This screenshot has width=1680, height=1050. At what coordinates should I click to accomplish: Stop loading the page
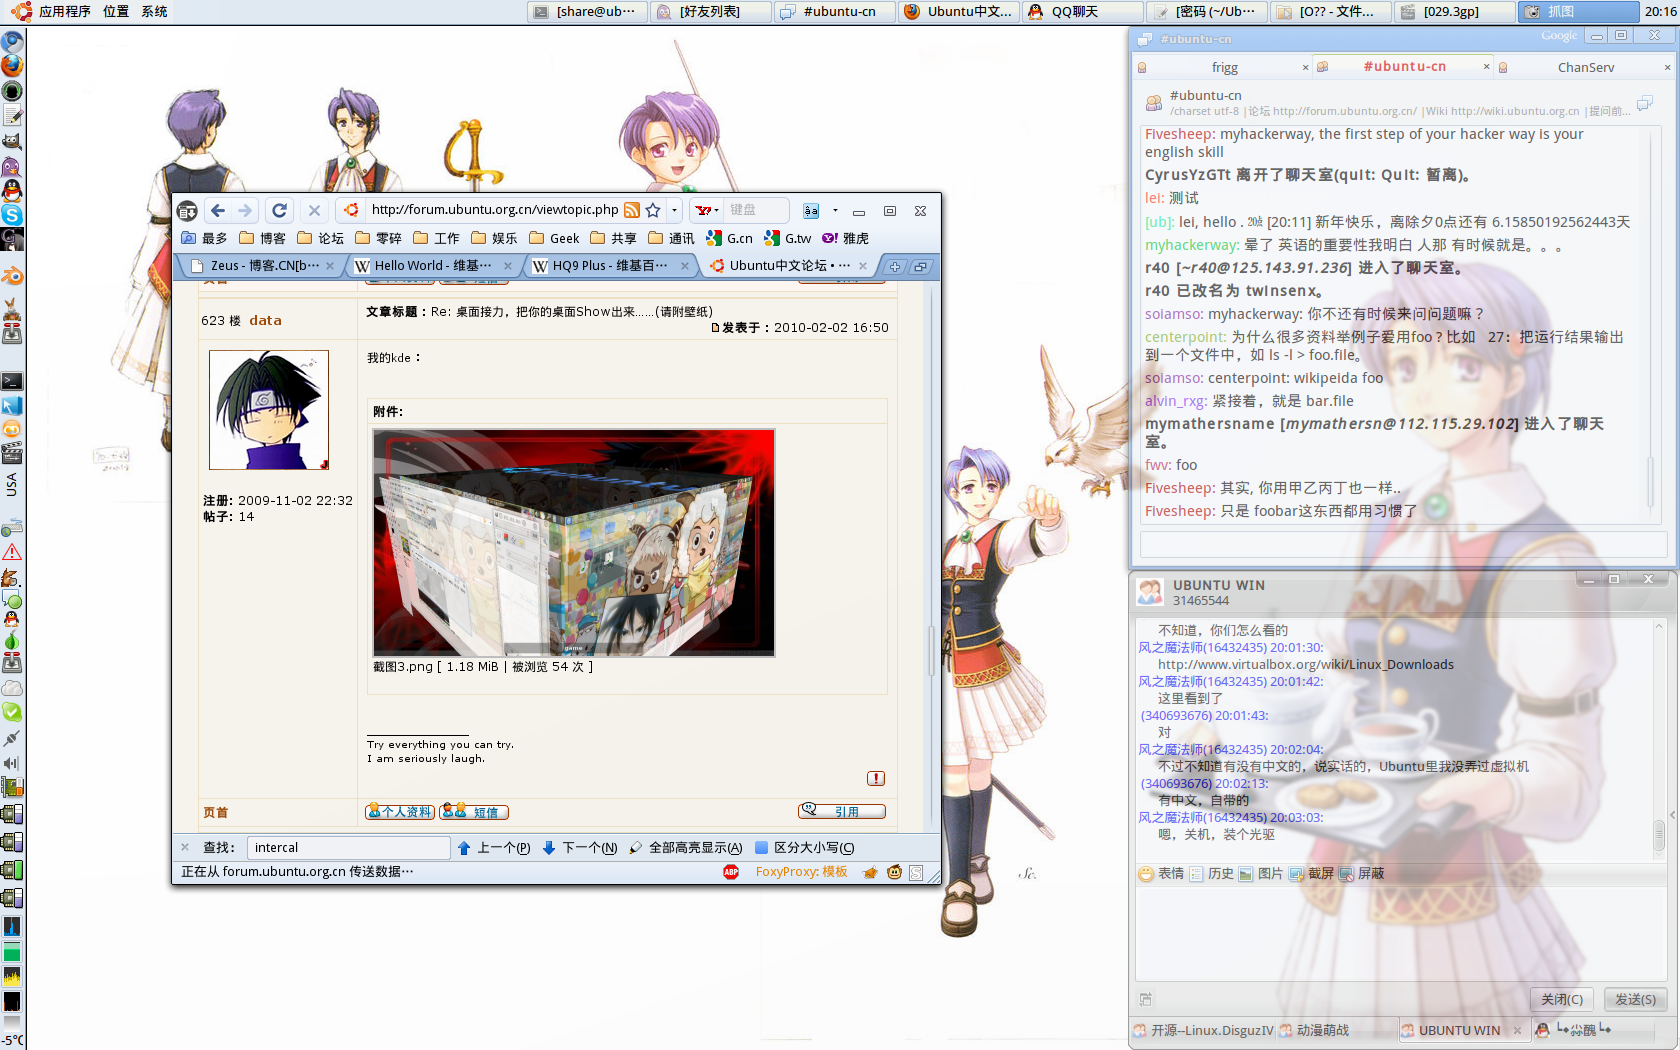pyautogui.click(x=314, y=210)
